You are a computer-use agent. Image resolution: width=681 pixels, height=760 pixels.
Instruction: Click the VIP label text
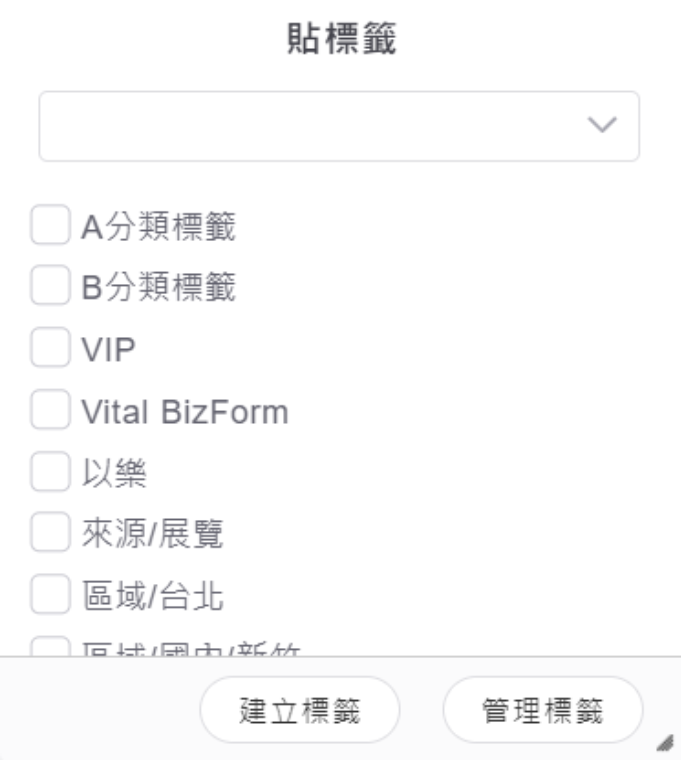tap(109, 350)
